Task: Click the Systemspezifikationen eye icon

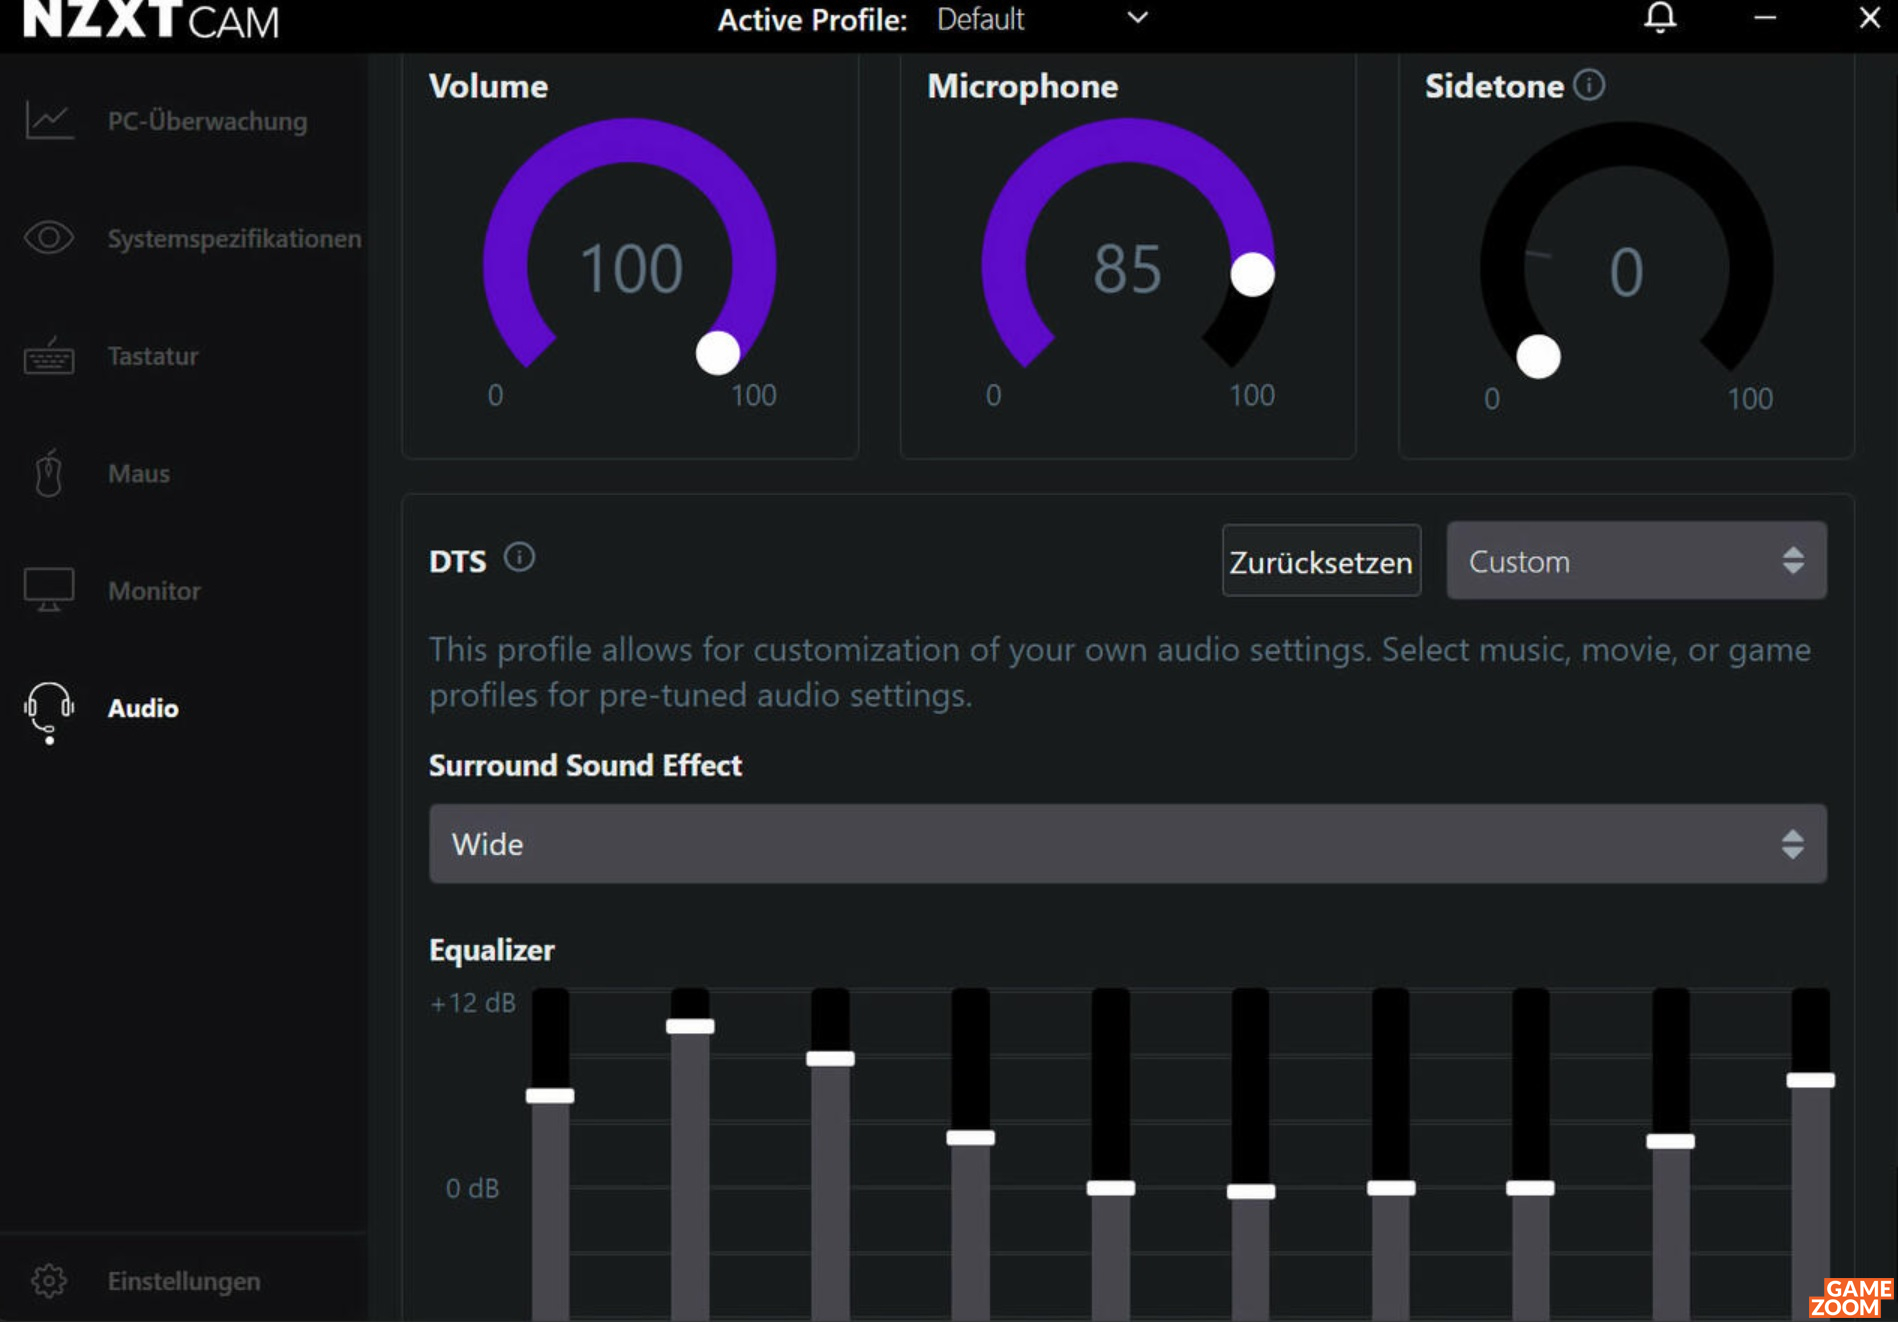Action: point(49,238)
